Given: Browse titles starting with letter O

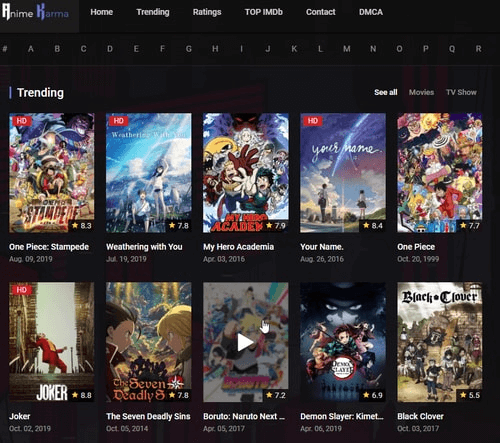Looking at the screenshot, I should [399, 49].
